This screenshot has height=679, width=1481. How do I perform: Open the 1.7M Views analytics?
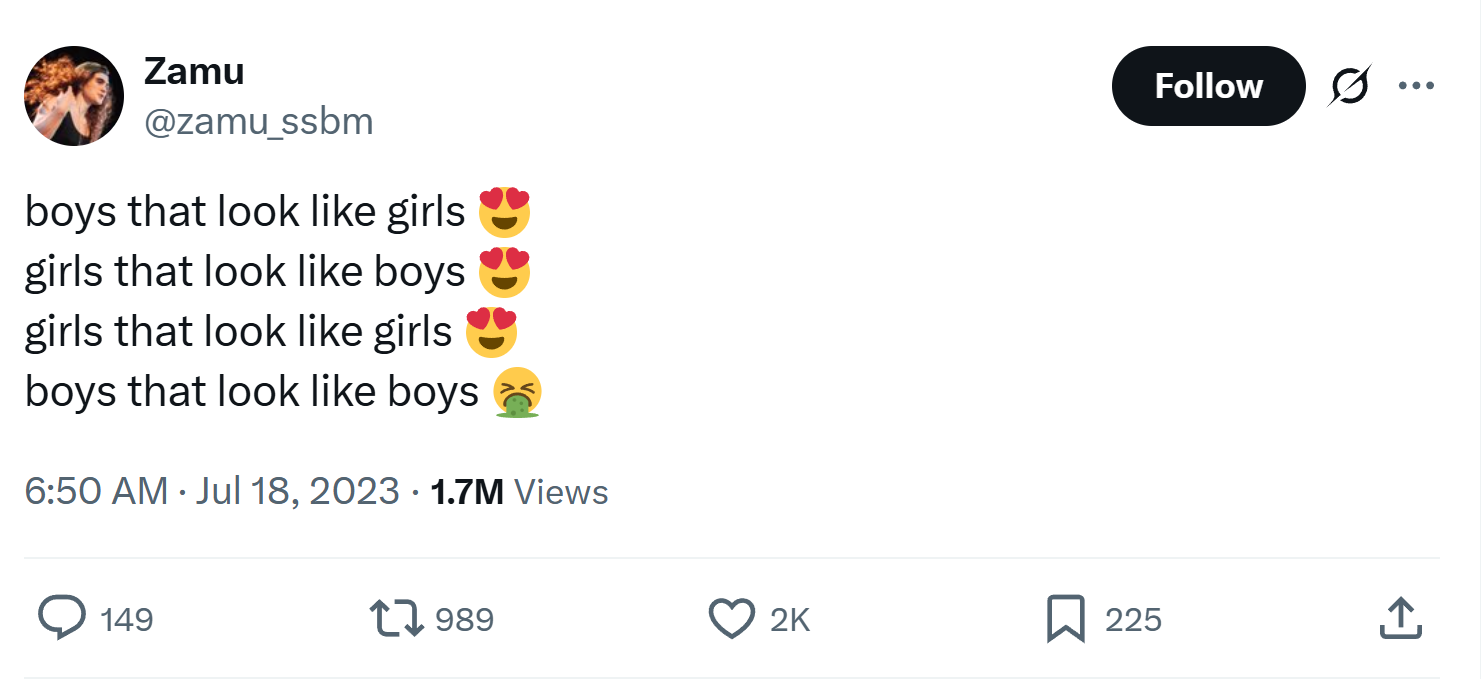tap(518, 492)
